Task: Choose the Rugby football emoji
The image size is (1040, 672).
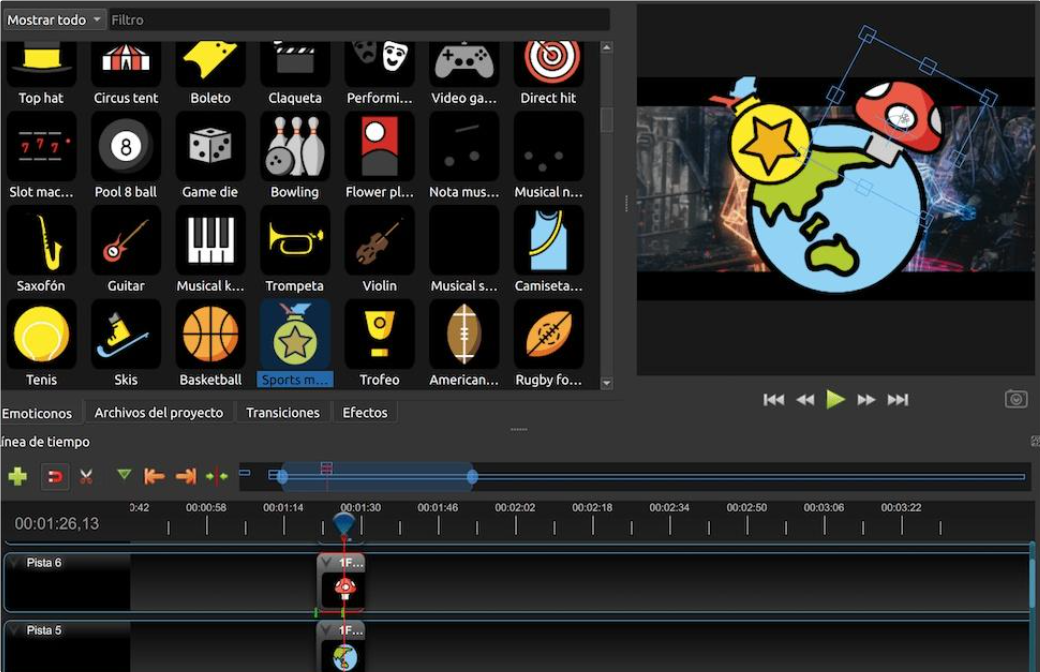Action: click(549, 344)
